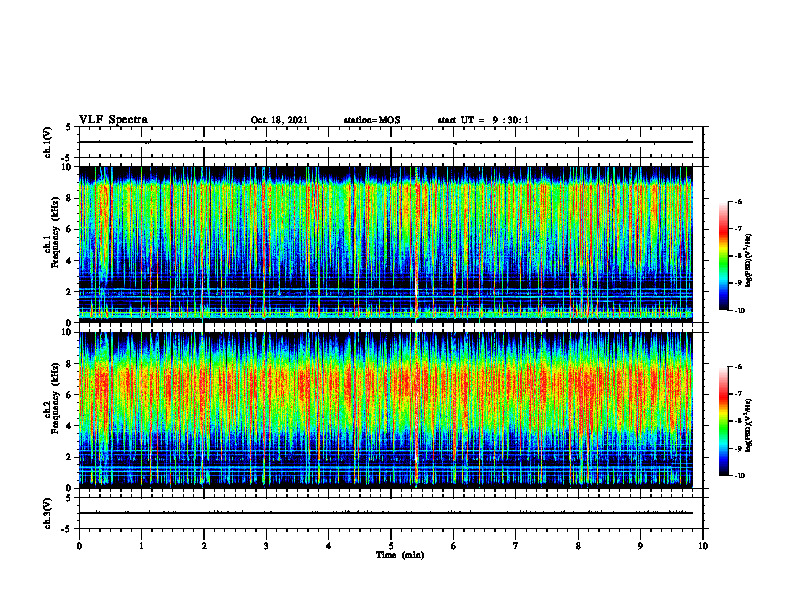Select the "start UT = 9:30:1" text
The width and height of the screenshot is (792, 612).
[483, 120]
